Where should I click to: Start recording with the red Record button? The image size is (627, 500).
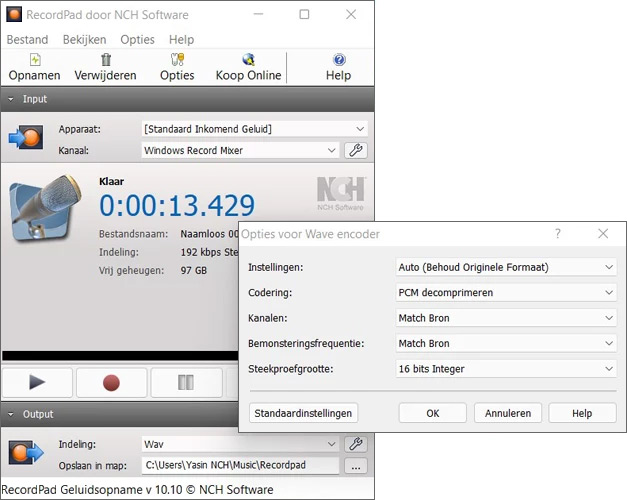coord(111,382)
